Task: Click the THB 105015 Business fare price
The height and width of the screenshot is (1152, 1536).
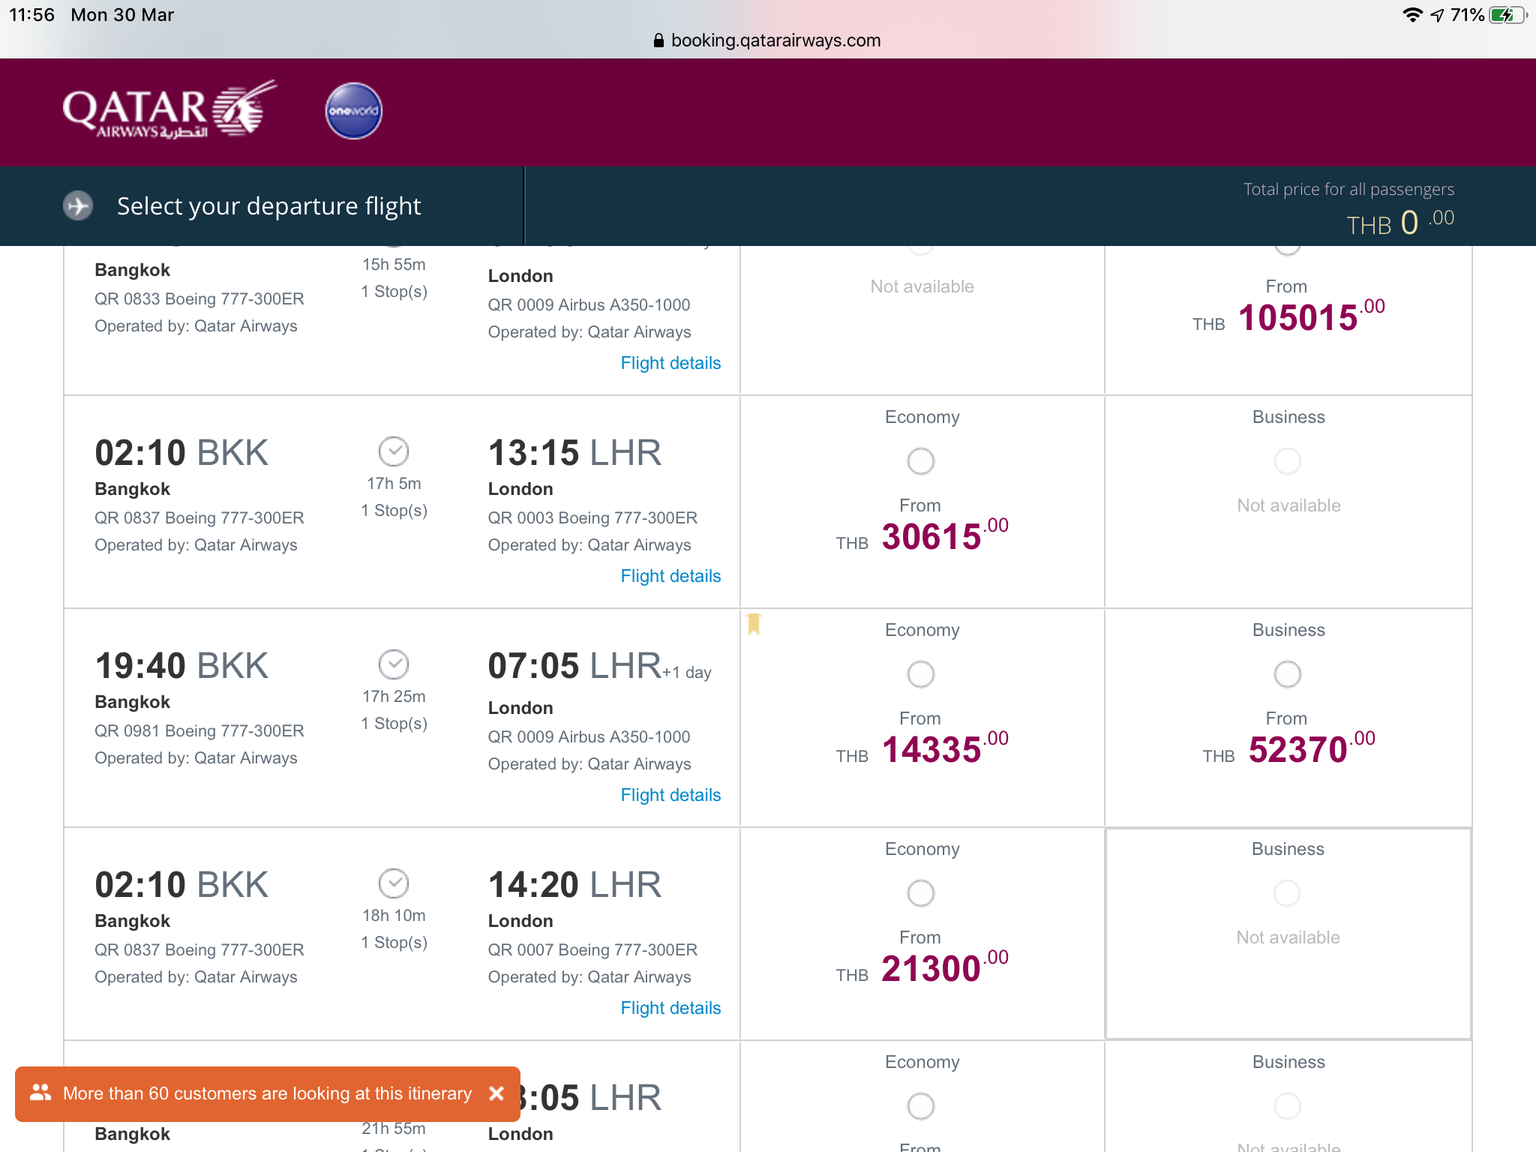Action: 1289,317
